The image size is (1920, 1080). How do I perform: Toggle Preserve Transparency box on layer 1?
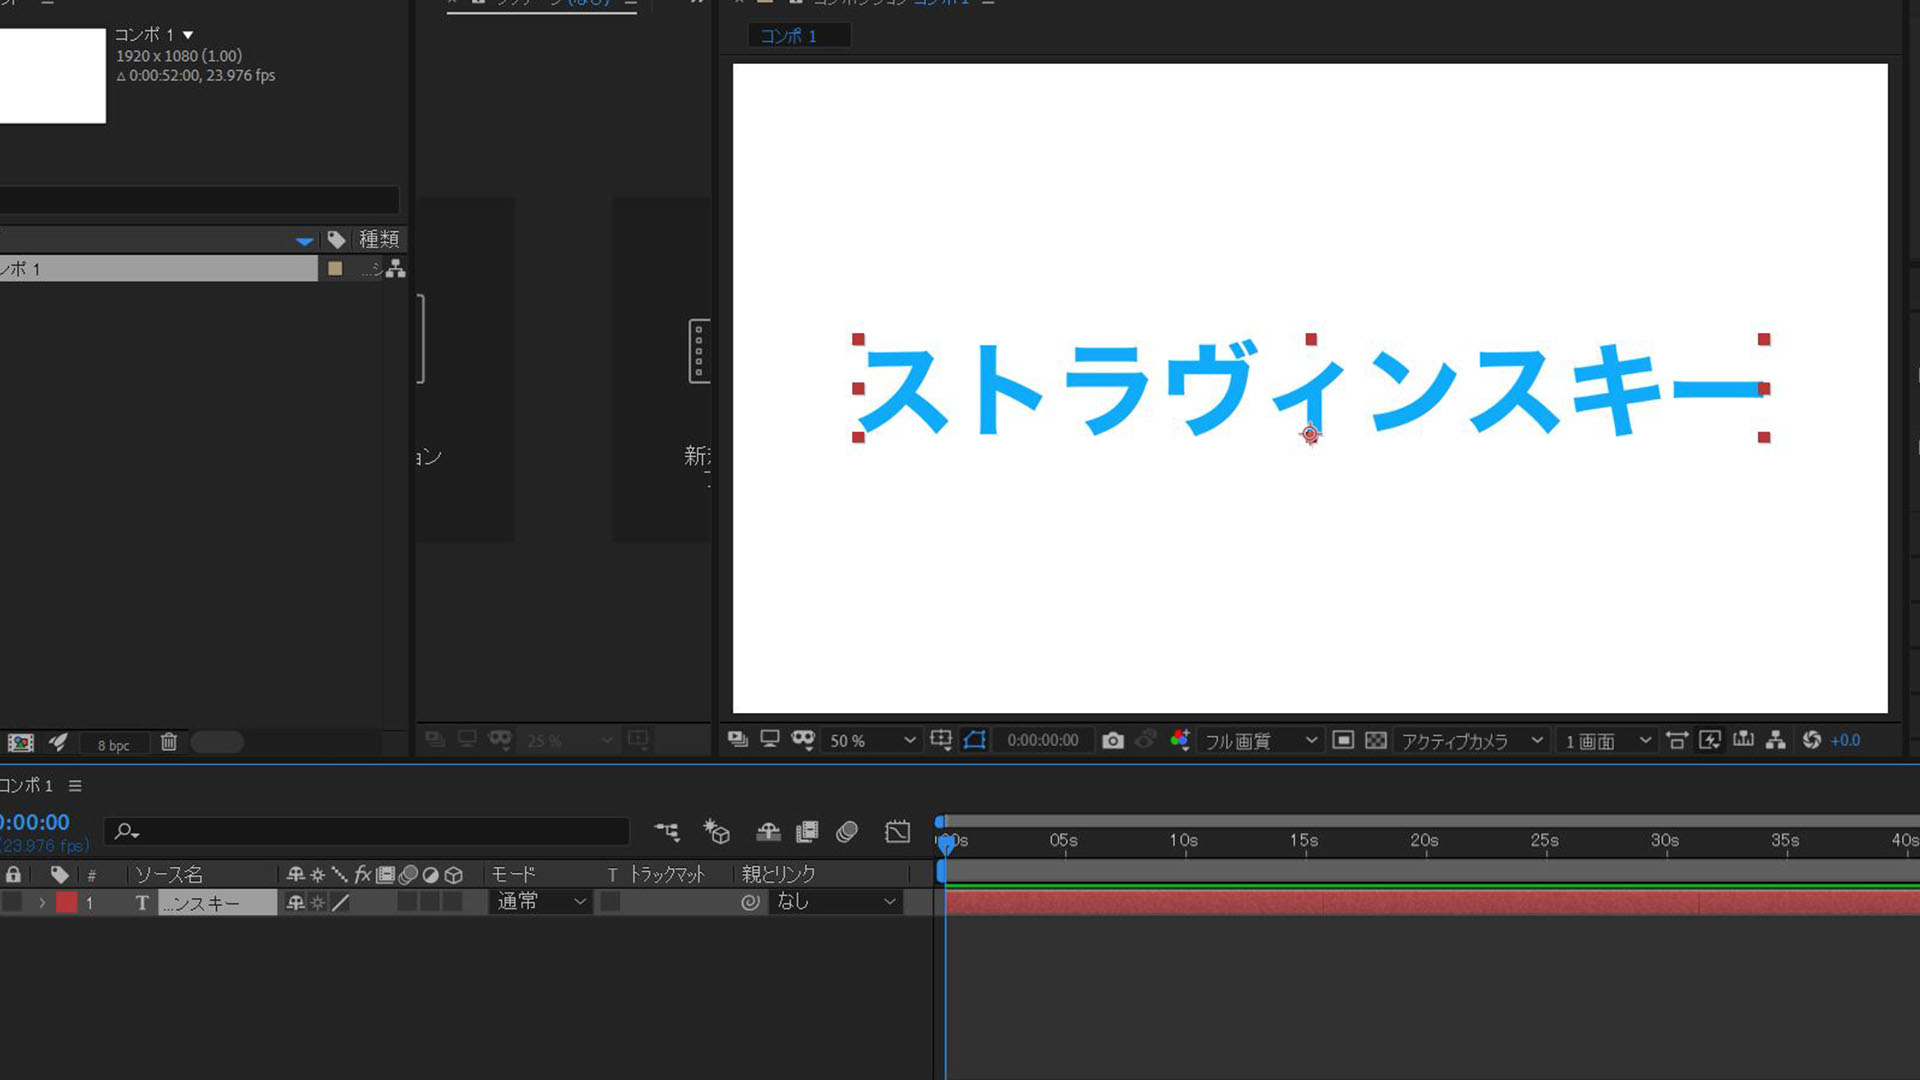click(x=610, y=901)
